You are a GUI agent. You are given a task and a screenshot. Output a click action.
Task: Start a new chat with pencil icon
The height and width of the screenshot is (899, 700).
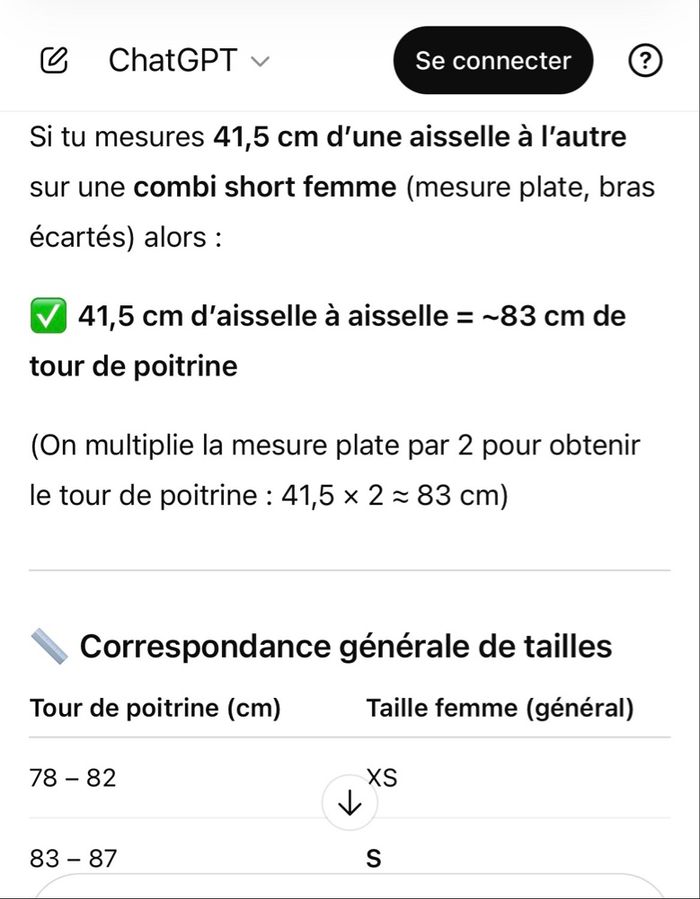(x=54, y=61)
